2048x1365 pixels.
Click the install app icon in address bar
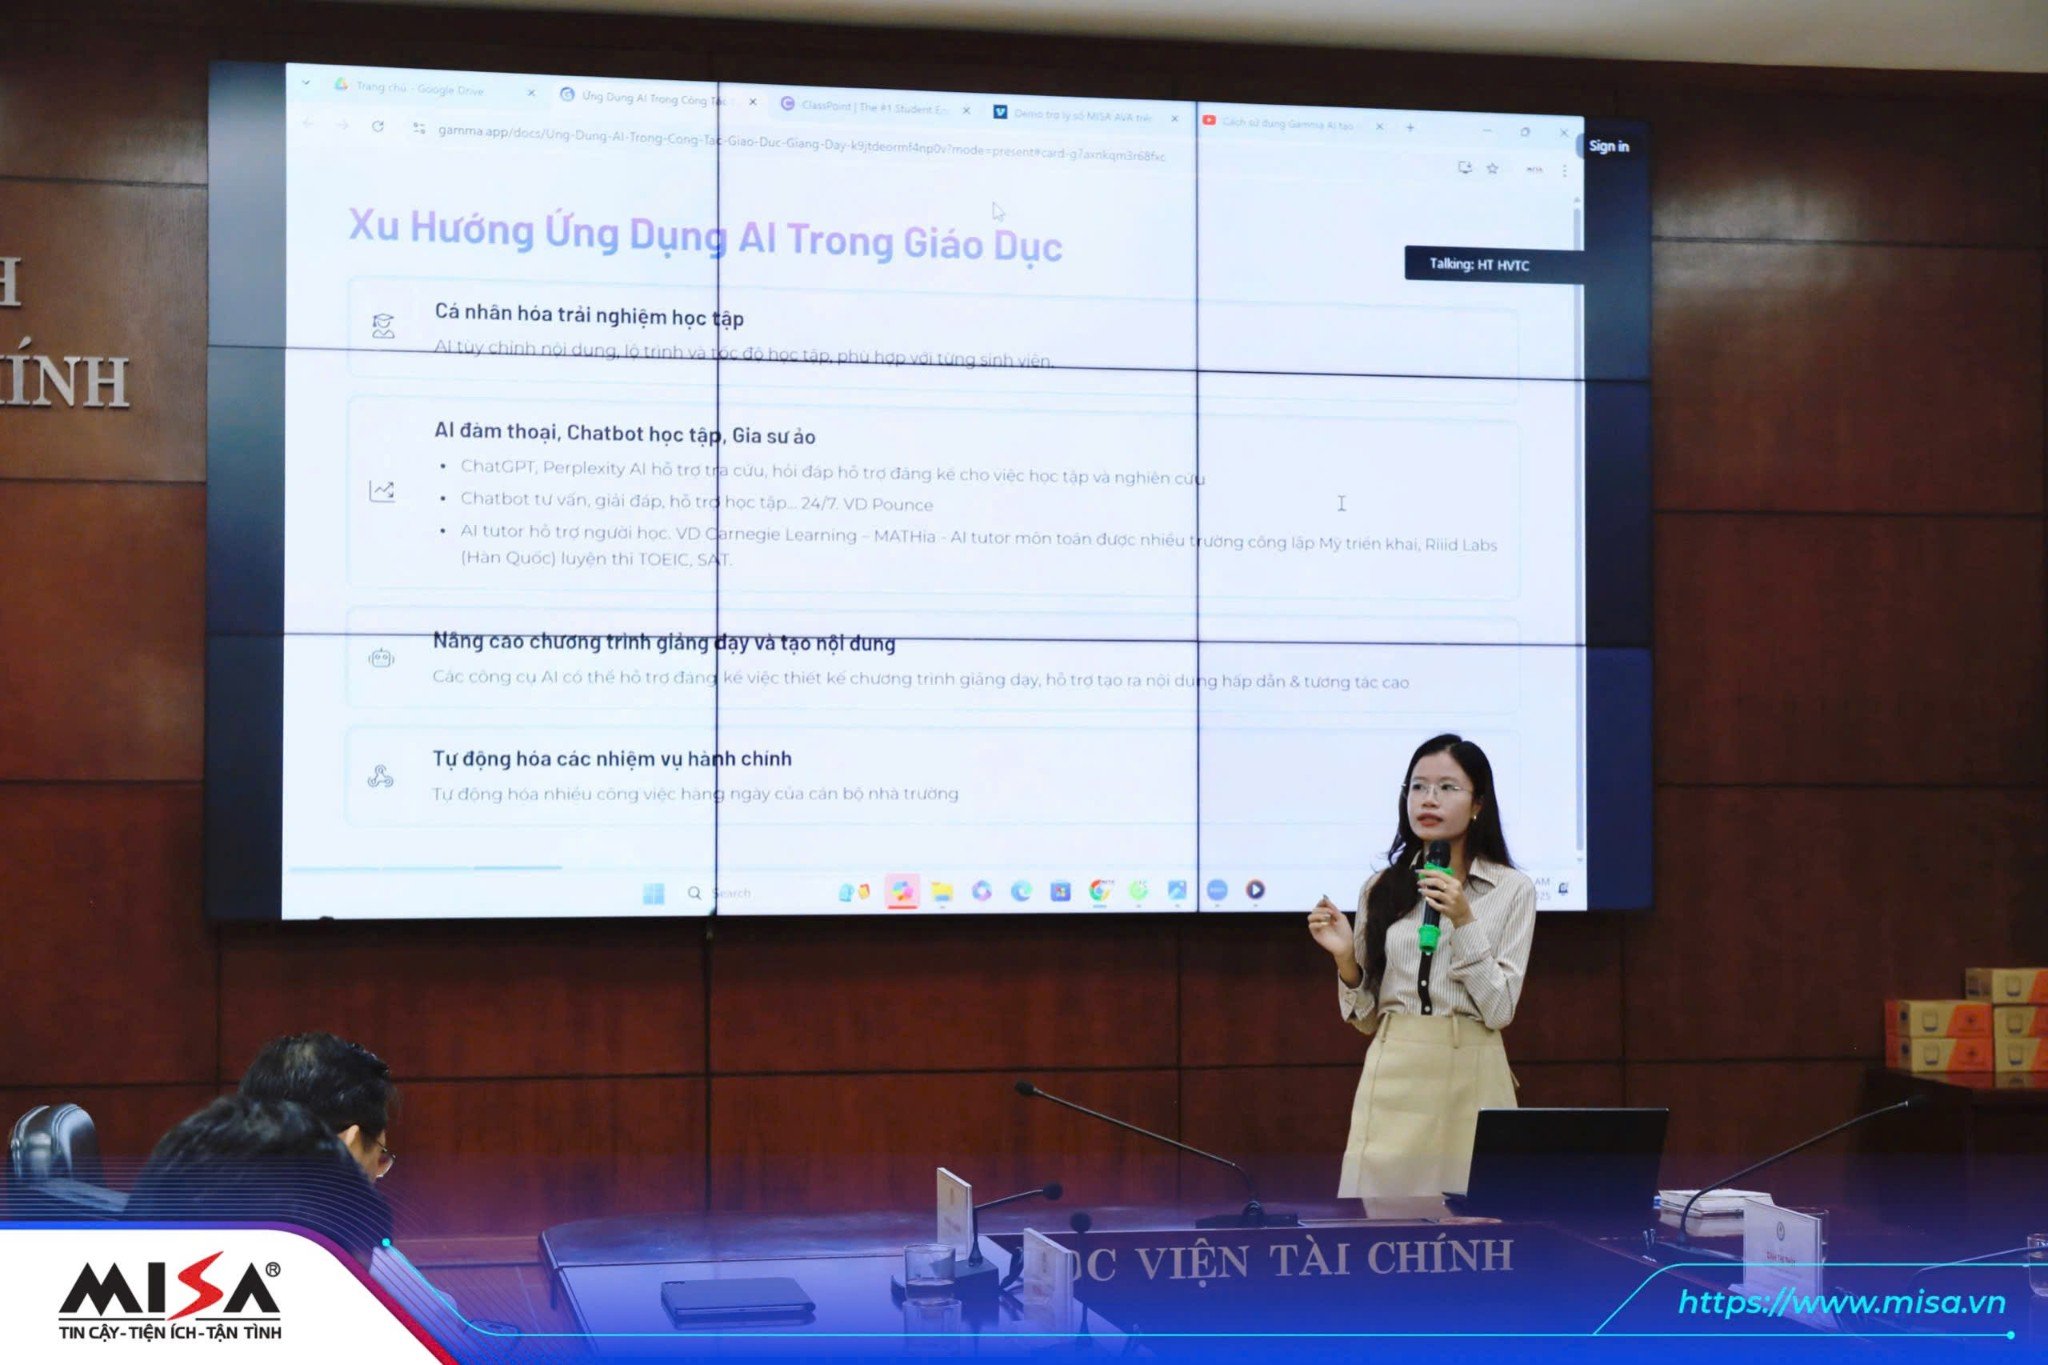[1465, 167]
